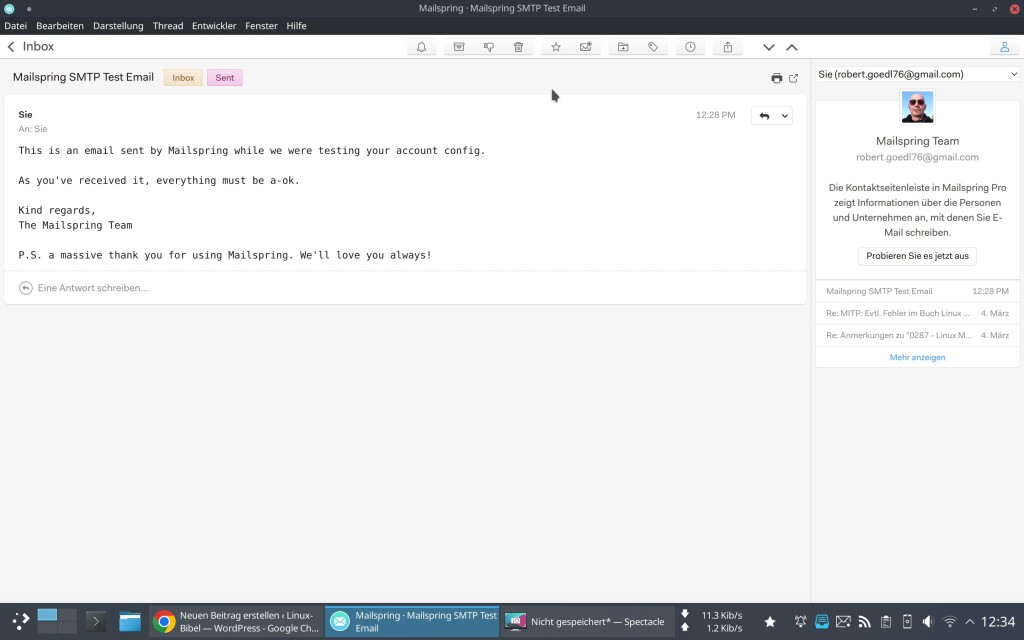The width and height of the screenshot is (1024, 640).
Task: Open 'Re: MITP: Evtl. Fehler im Buch Linux' thread
Action: pyautogui.click(x=917, y=313)
